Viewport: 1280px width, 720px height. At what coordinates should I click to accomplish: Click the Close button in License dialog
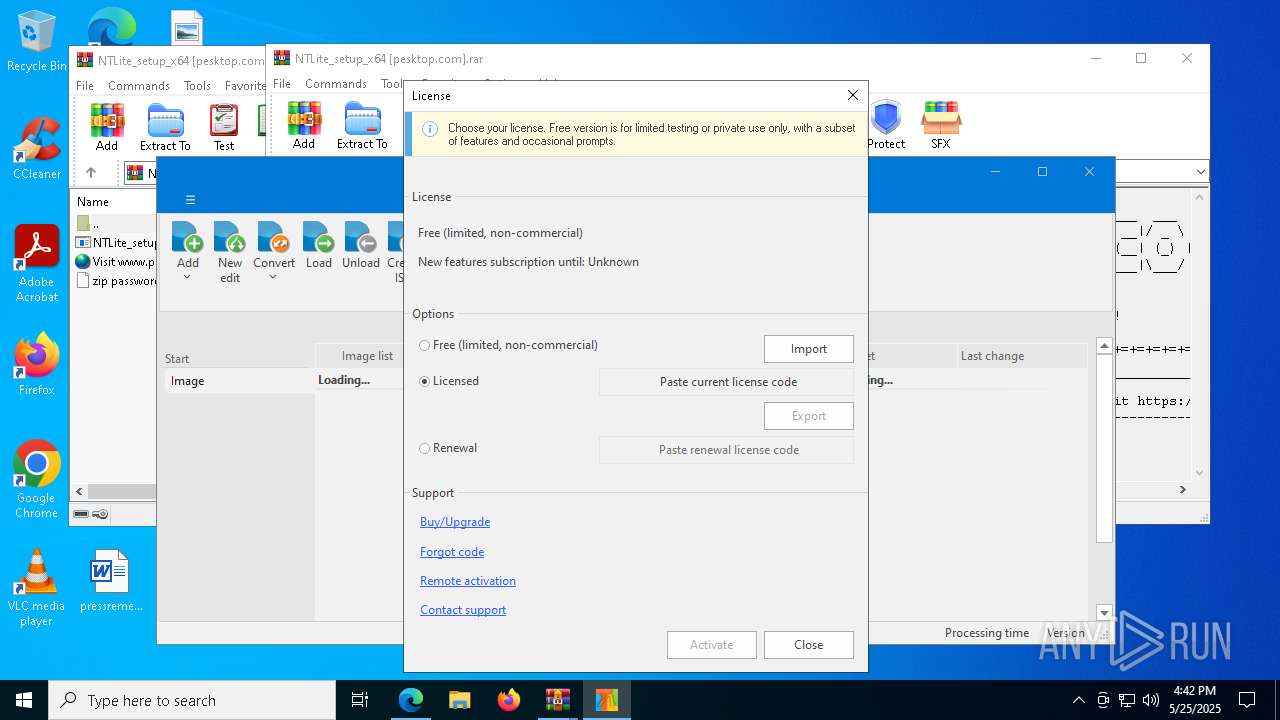809,645
